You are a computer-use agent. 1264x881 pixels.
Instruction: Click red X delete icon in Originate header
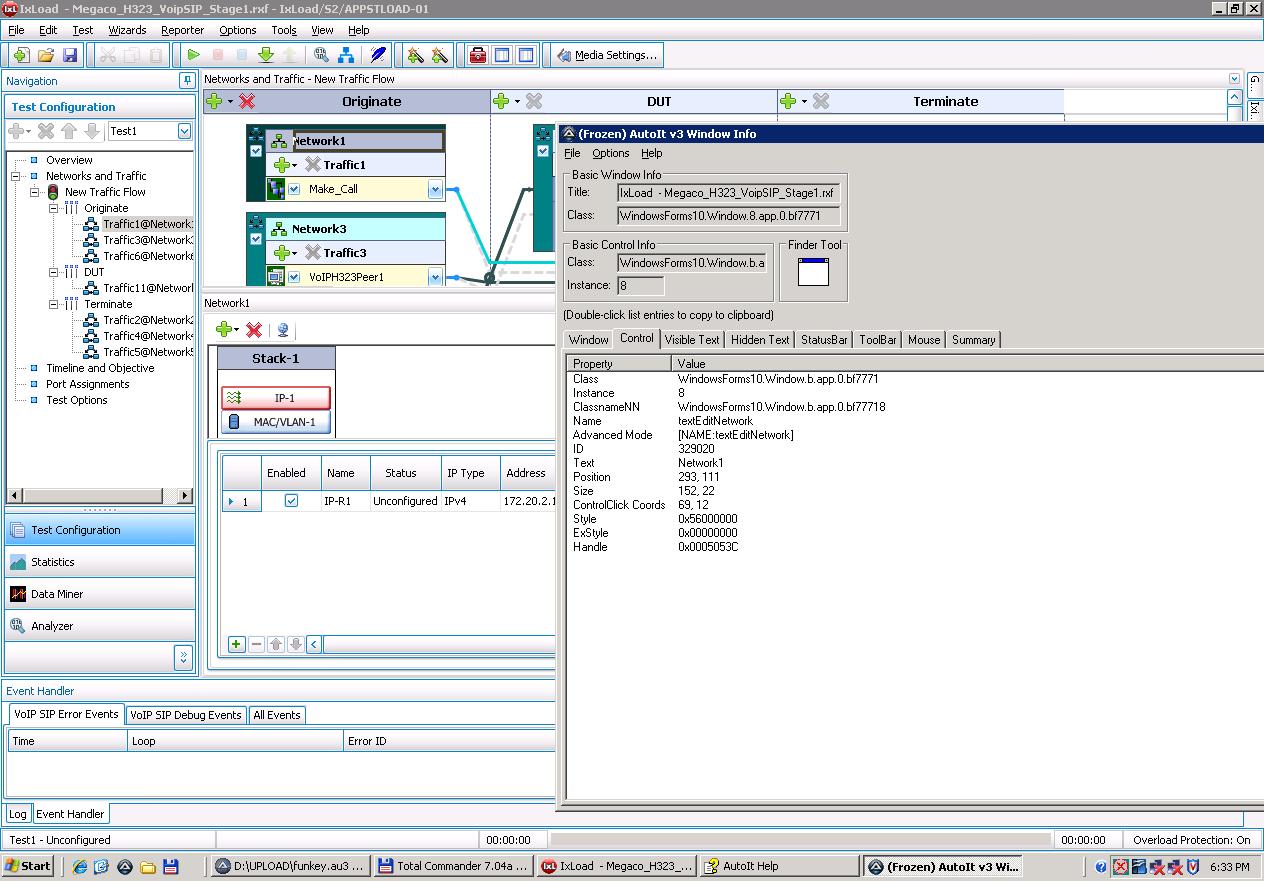(247, 101)
